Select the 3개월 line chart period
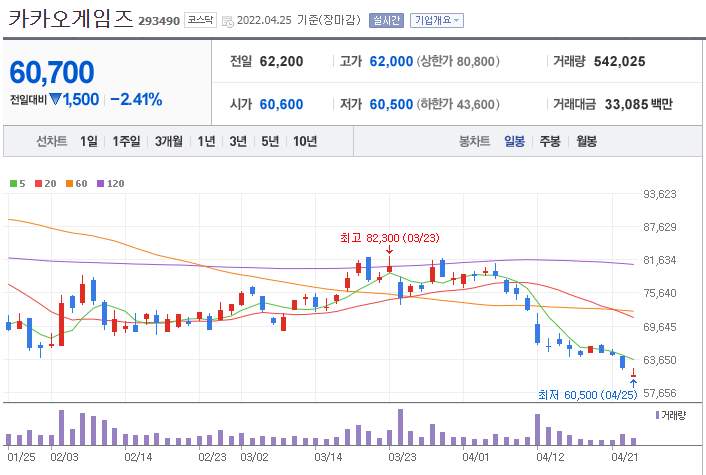 (x=168, y=141)
